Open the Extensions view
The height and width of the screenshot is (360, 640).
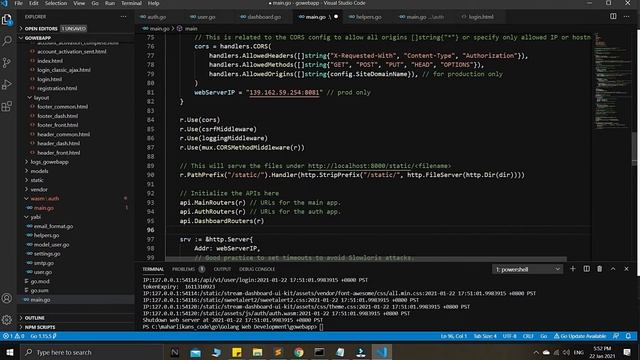pyautogui.click(x=7, y=107)
